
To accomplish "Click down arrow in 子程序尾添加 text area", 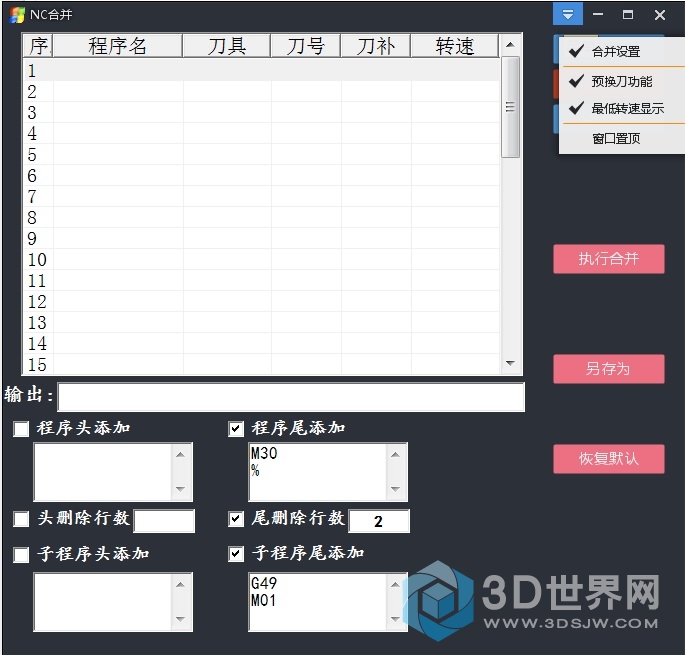I will 395,619.
